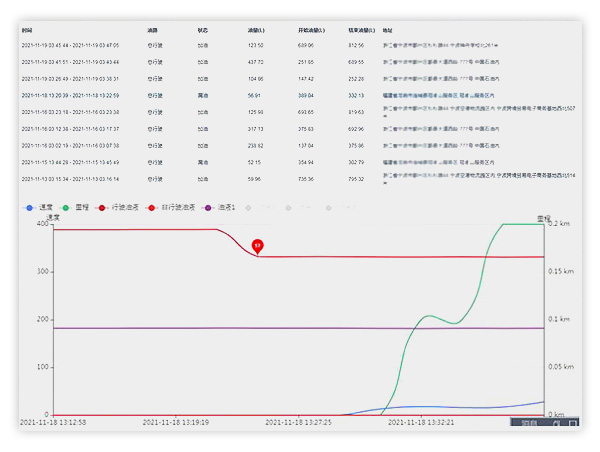Toggle the green 里程 legend series
The image size is (600, 452).
tap(81, 207)
